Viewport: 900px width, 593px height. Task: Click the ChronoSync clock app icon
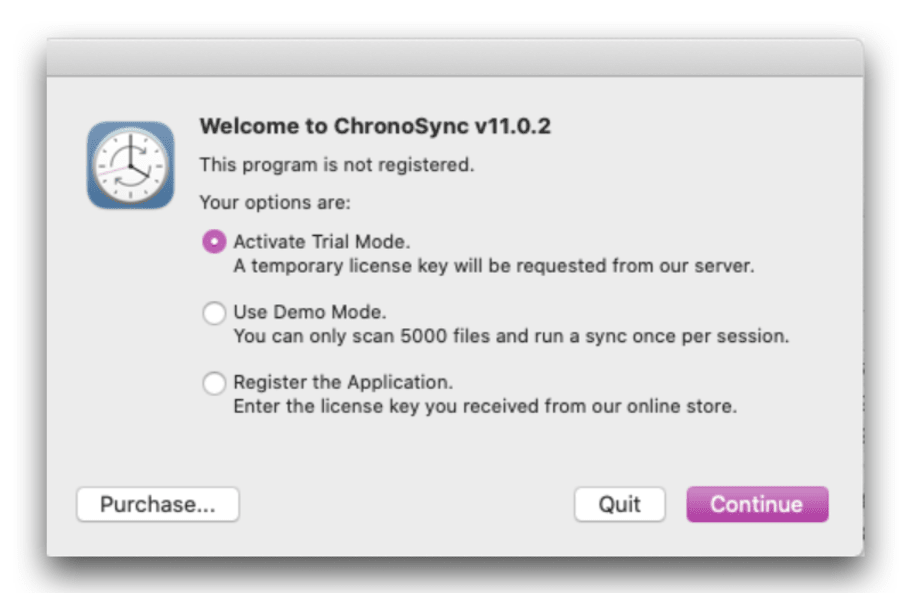[130, 165]
